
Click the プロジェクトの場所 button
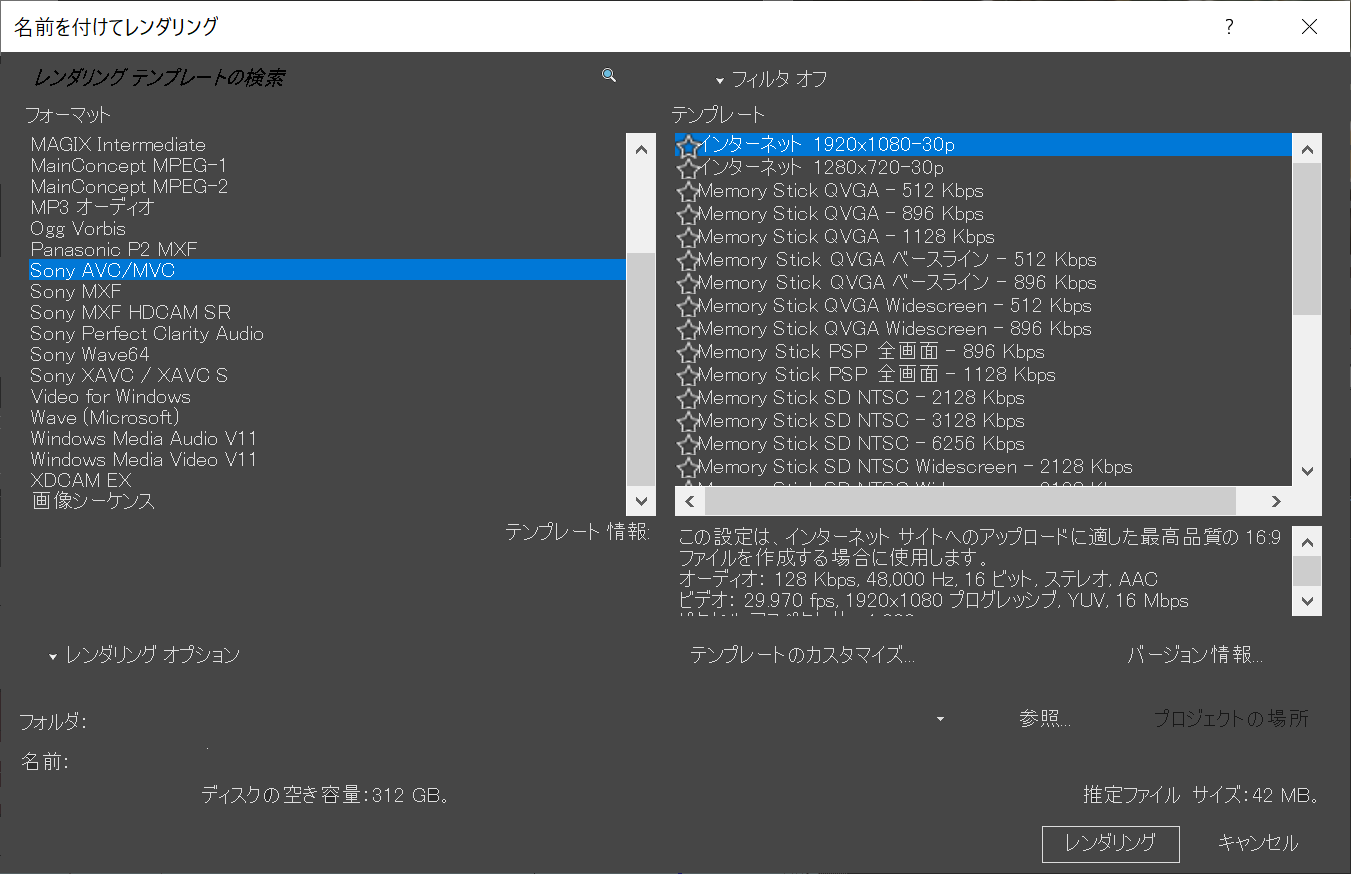(1230, 718)
